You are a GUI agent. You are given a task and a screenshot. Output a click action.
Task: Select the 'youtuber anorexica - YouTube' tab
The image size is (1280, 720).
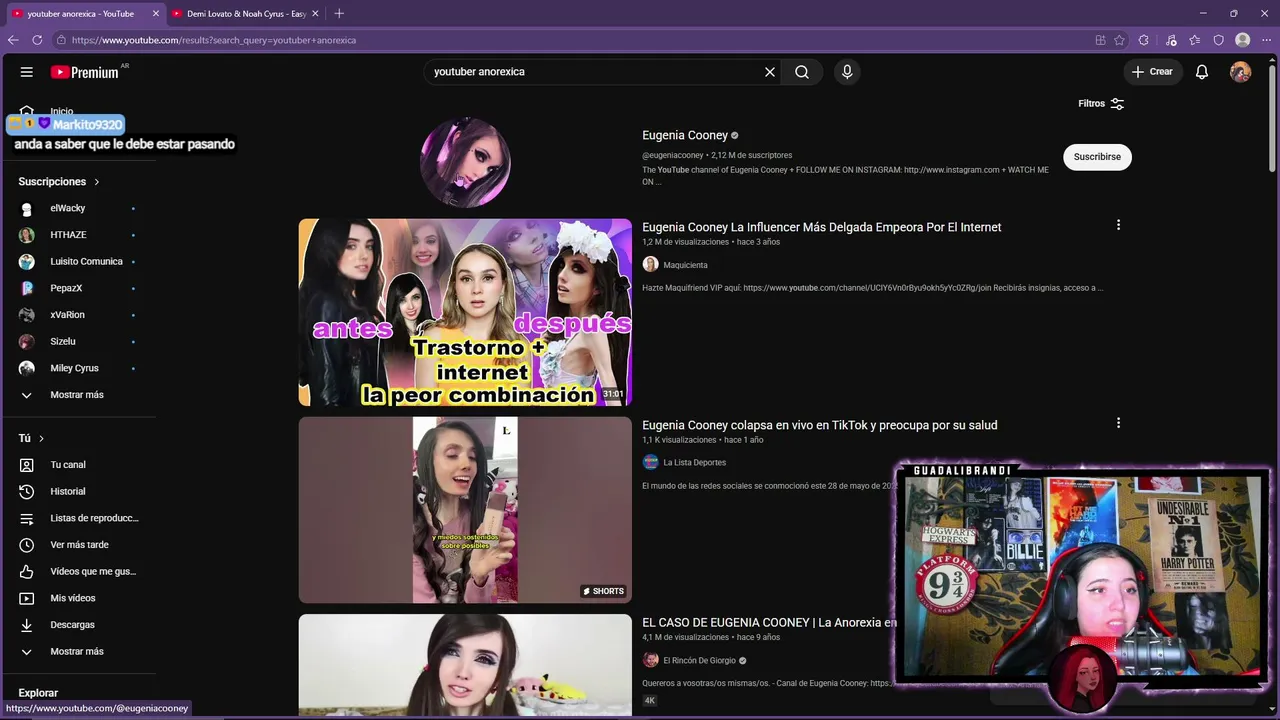pyautogui.click(x=85, y=14)
